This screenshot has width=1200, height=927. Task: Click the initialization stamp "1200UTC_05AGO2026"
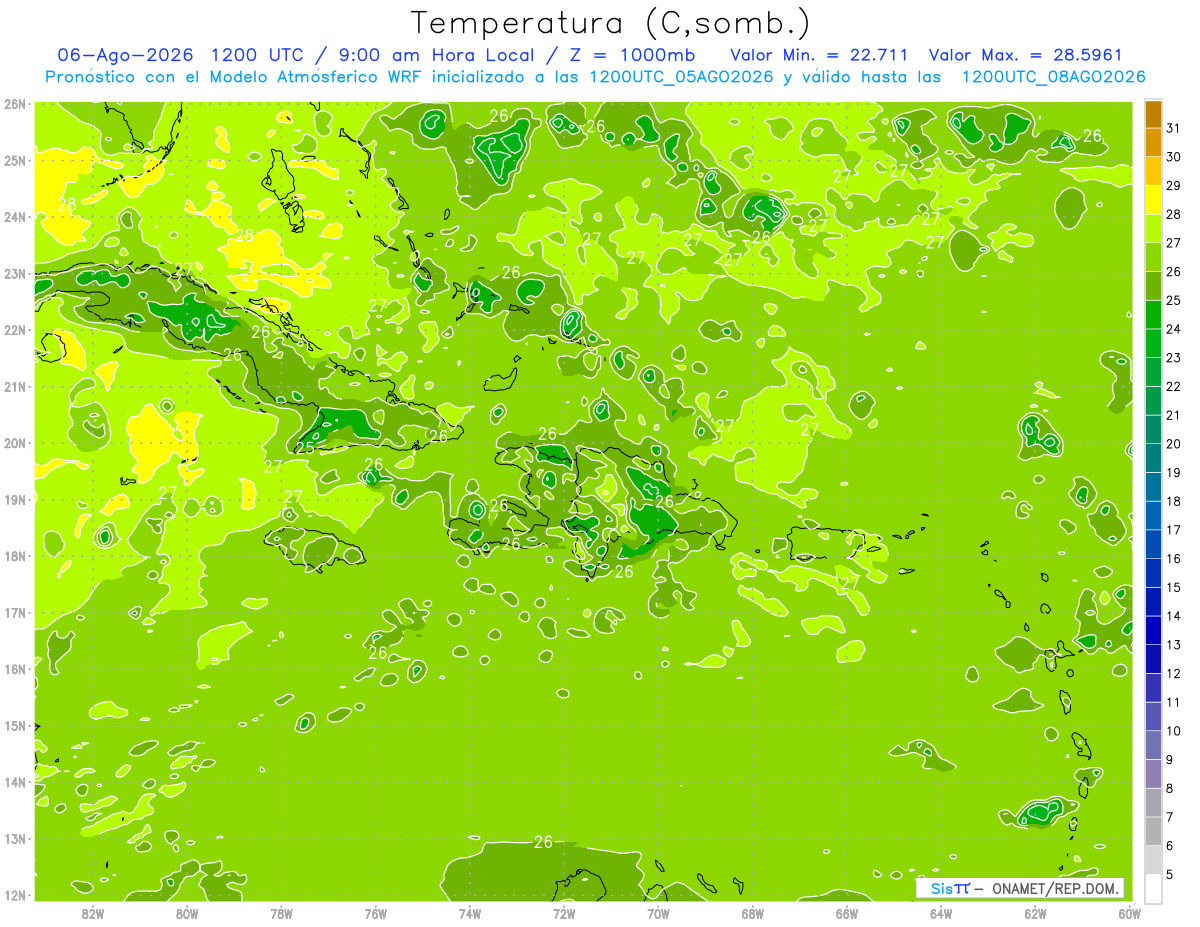coord(681,77)
